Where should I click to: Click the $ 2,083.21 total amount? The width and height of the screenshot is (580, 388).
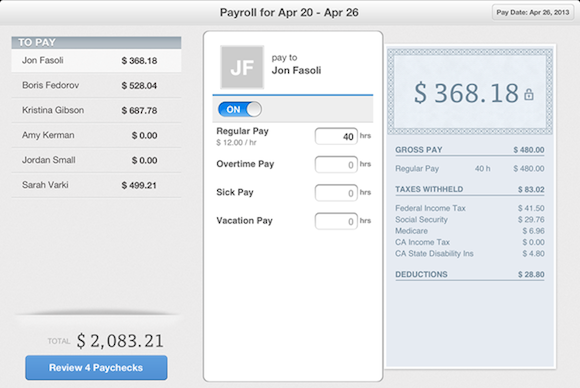tap(120, 341)
